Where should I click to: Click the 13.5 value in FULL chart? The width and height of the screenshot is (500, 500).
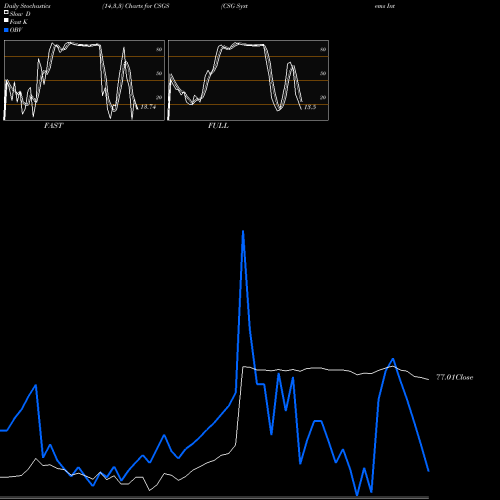(310, 107)
